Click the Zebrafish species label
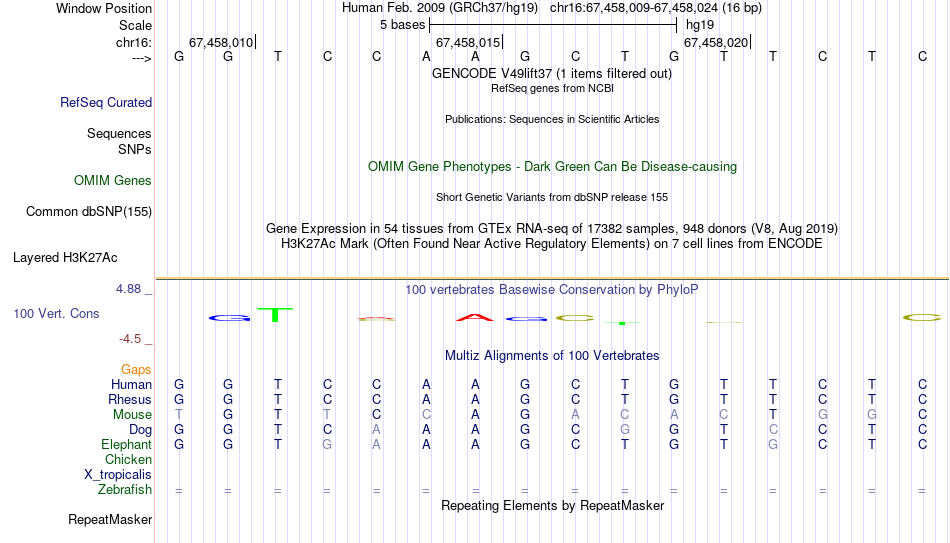This screenshot has height=543, width=950. pyautogui.click(x=125, y=489)
